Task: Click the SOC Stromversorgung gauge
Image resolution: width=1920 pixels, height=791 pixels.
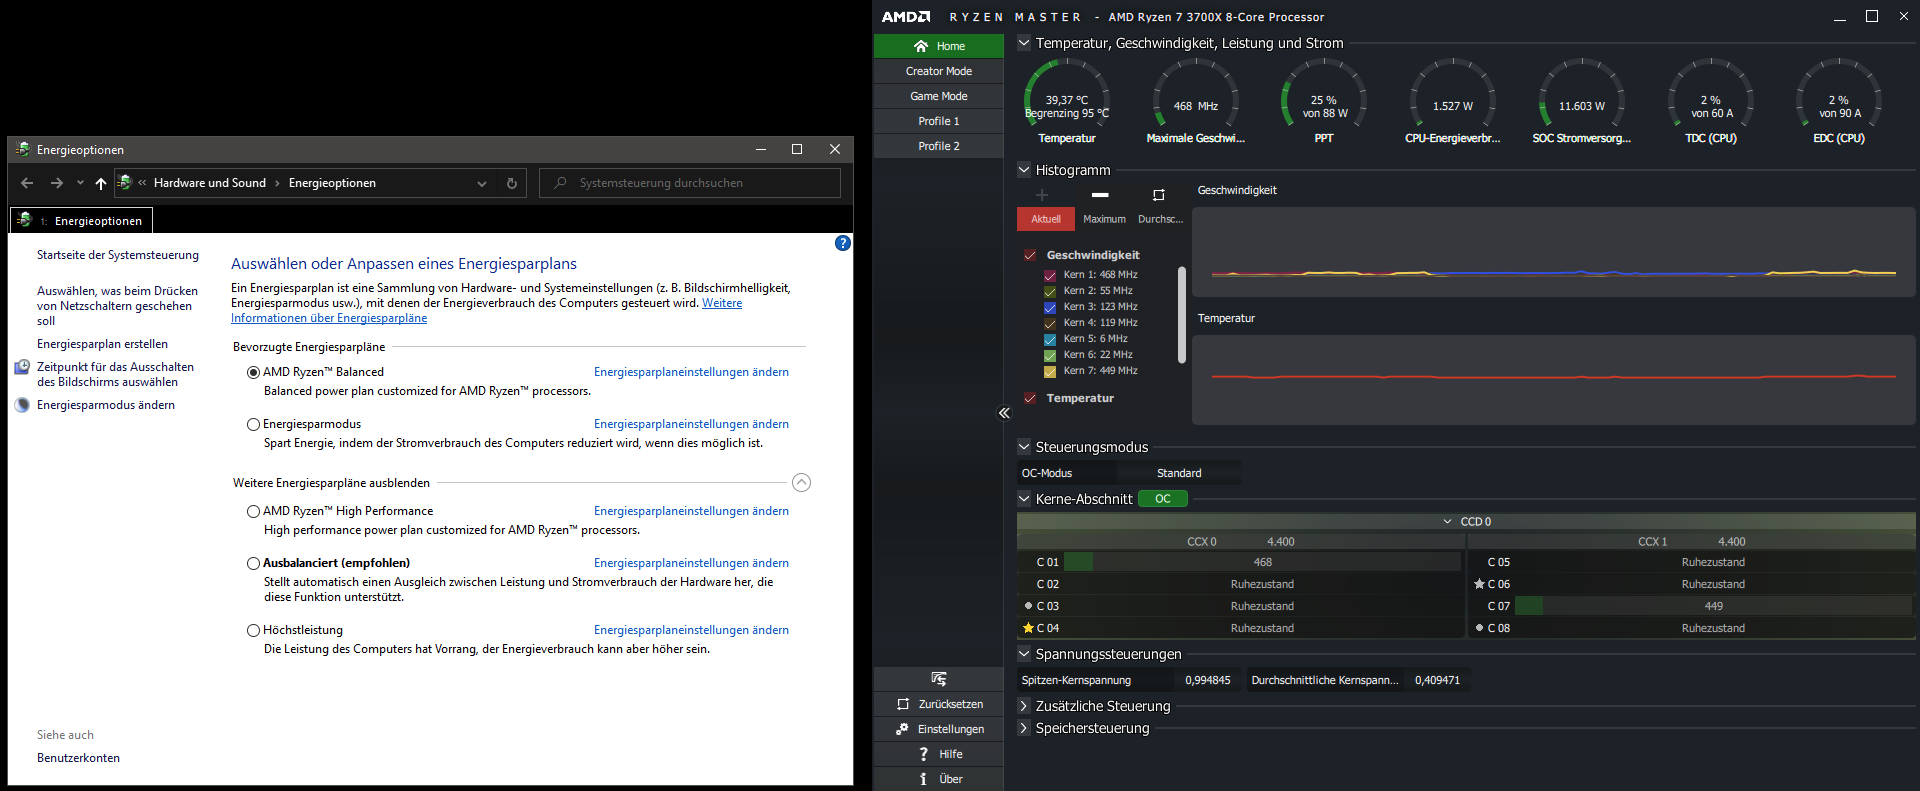Action: [1581, 102]
